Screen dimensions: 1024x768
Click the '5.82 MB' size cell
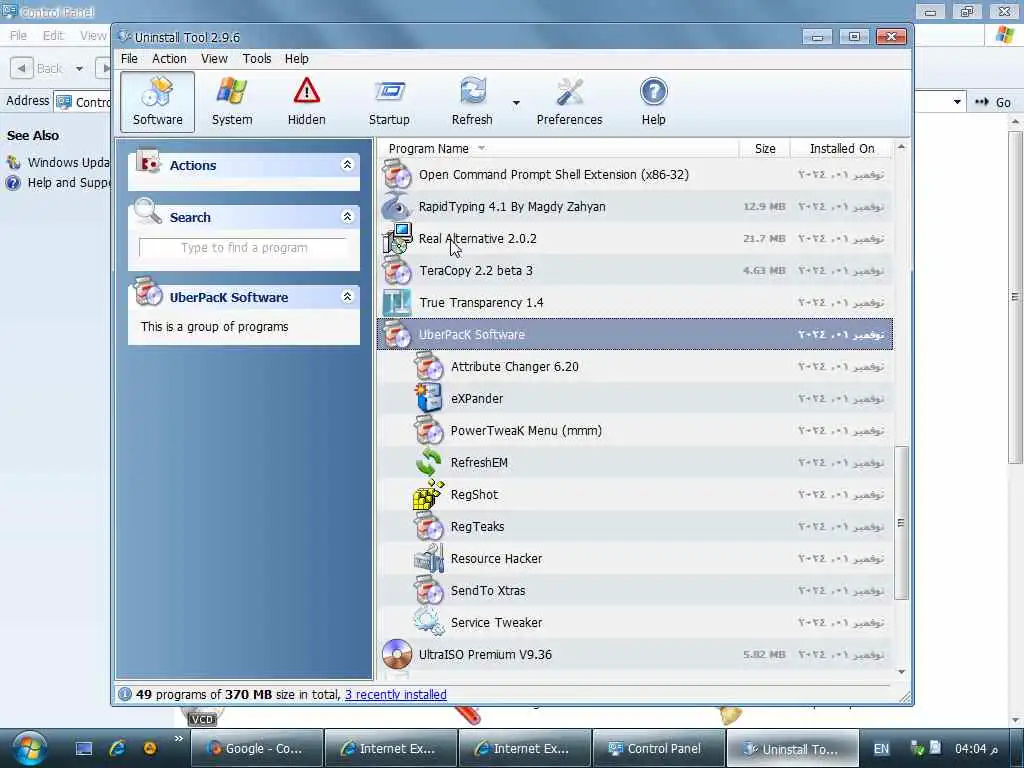tap(763, 654)
